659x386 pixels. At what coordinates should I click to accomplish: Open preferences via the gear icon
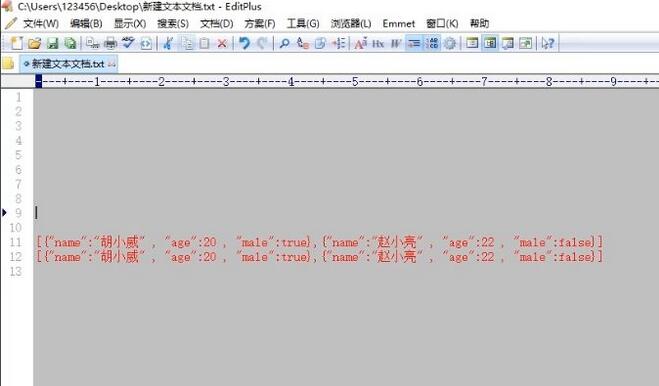point(450,43)
